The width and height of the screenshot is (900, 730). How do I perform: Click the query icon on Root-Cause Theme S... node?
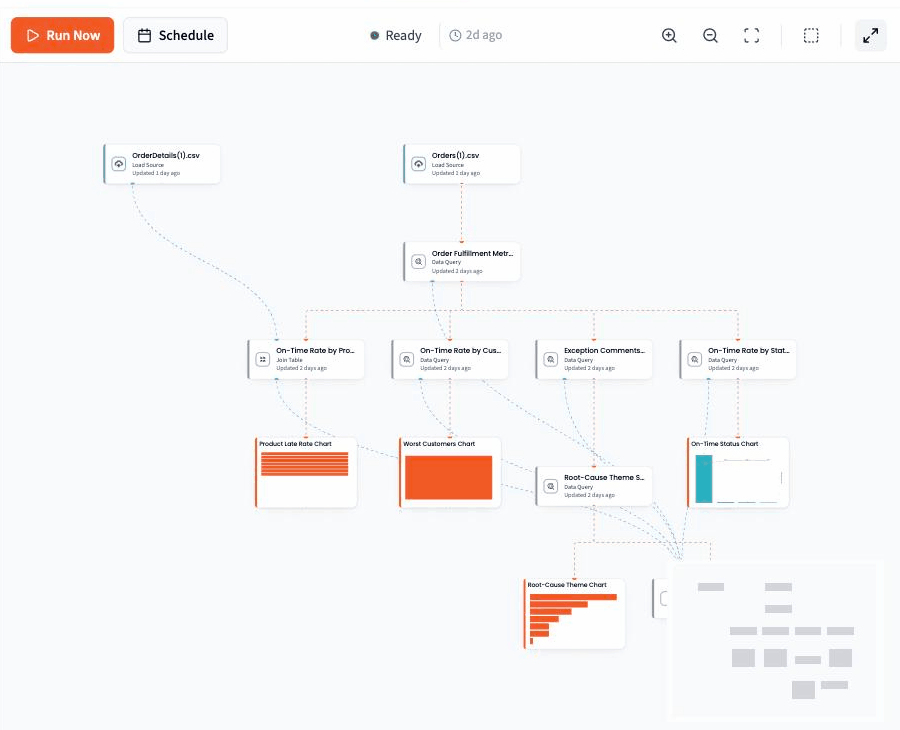[550, 486]
